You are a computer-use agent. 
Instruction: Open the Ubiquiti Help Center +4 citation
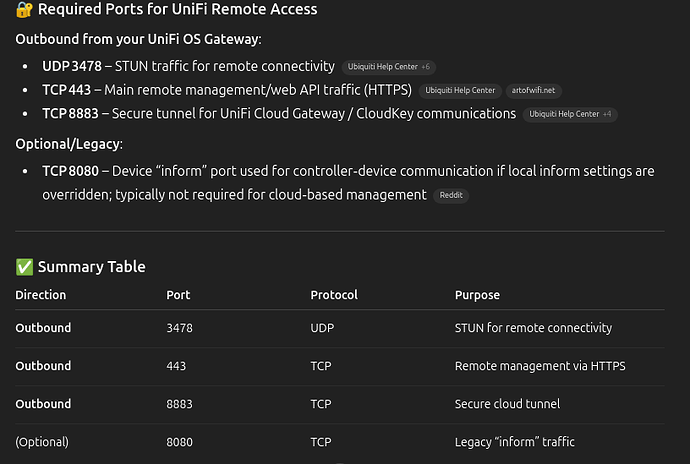pyautogui.click(x=570, y=114)
